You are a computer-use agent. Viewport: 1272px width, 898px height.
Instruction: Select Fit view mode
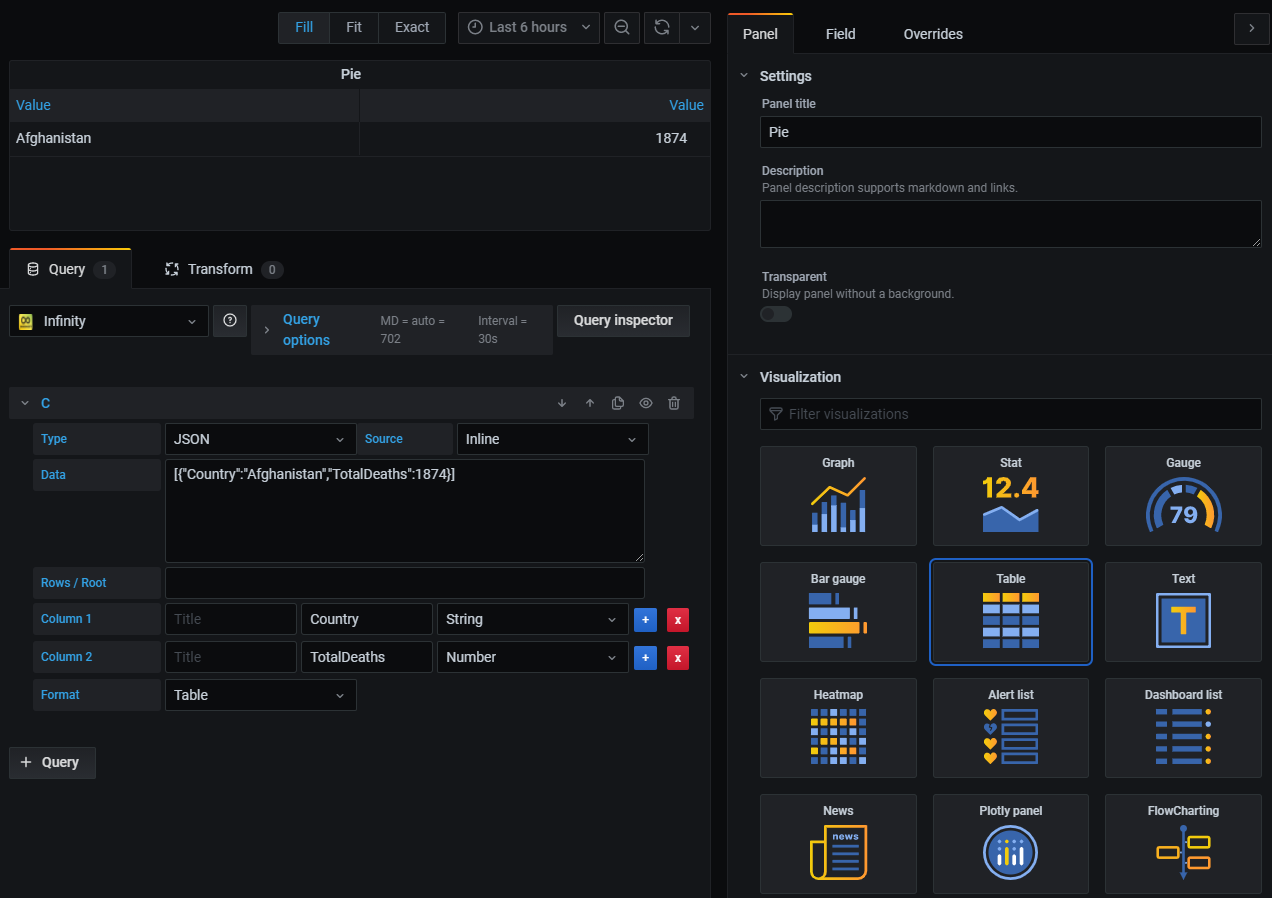[354, 27]
